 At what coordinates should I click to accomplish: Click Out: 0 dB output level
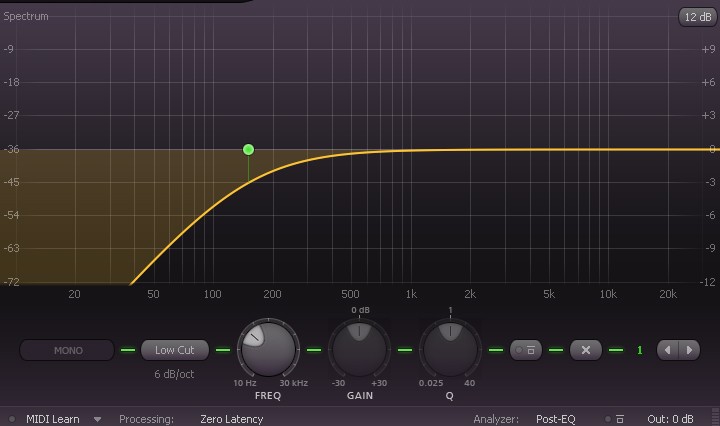pyautogui.click(x=670, y=419)
